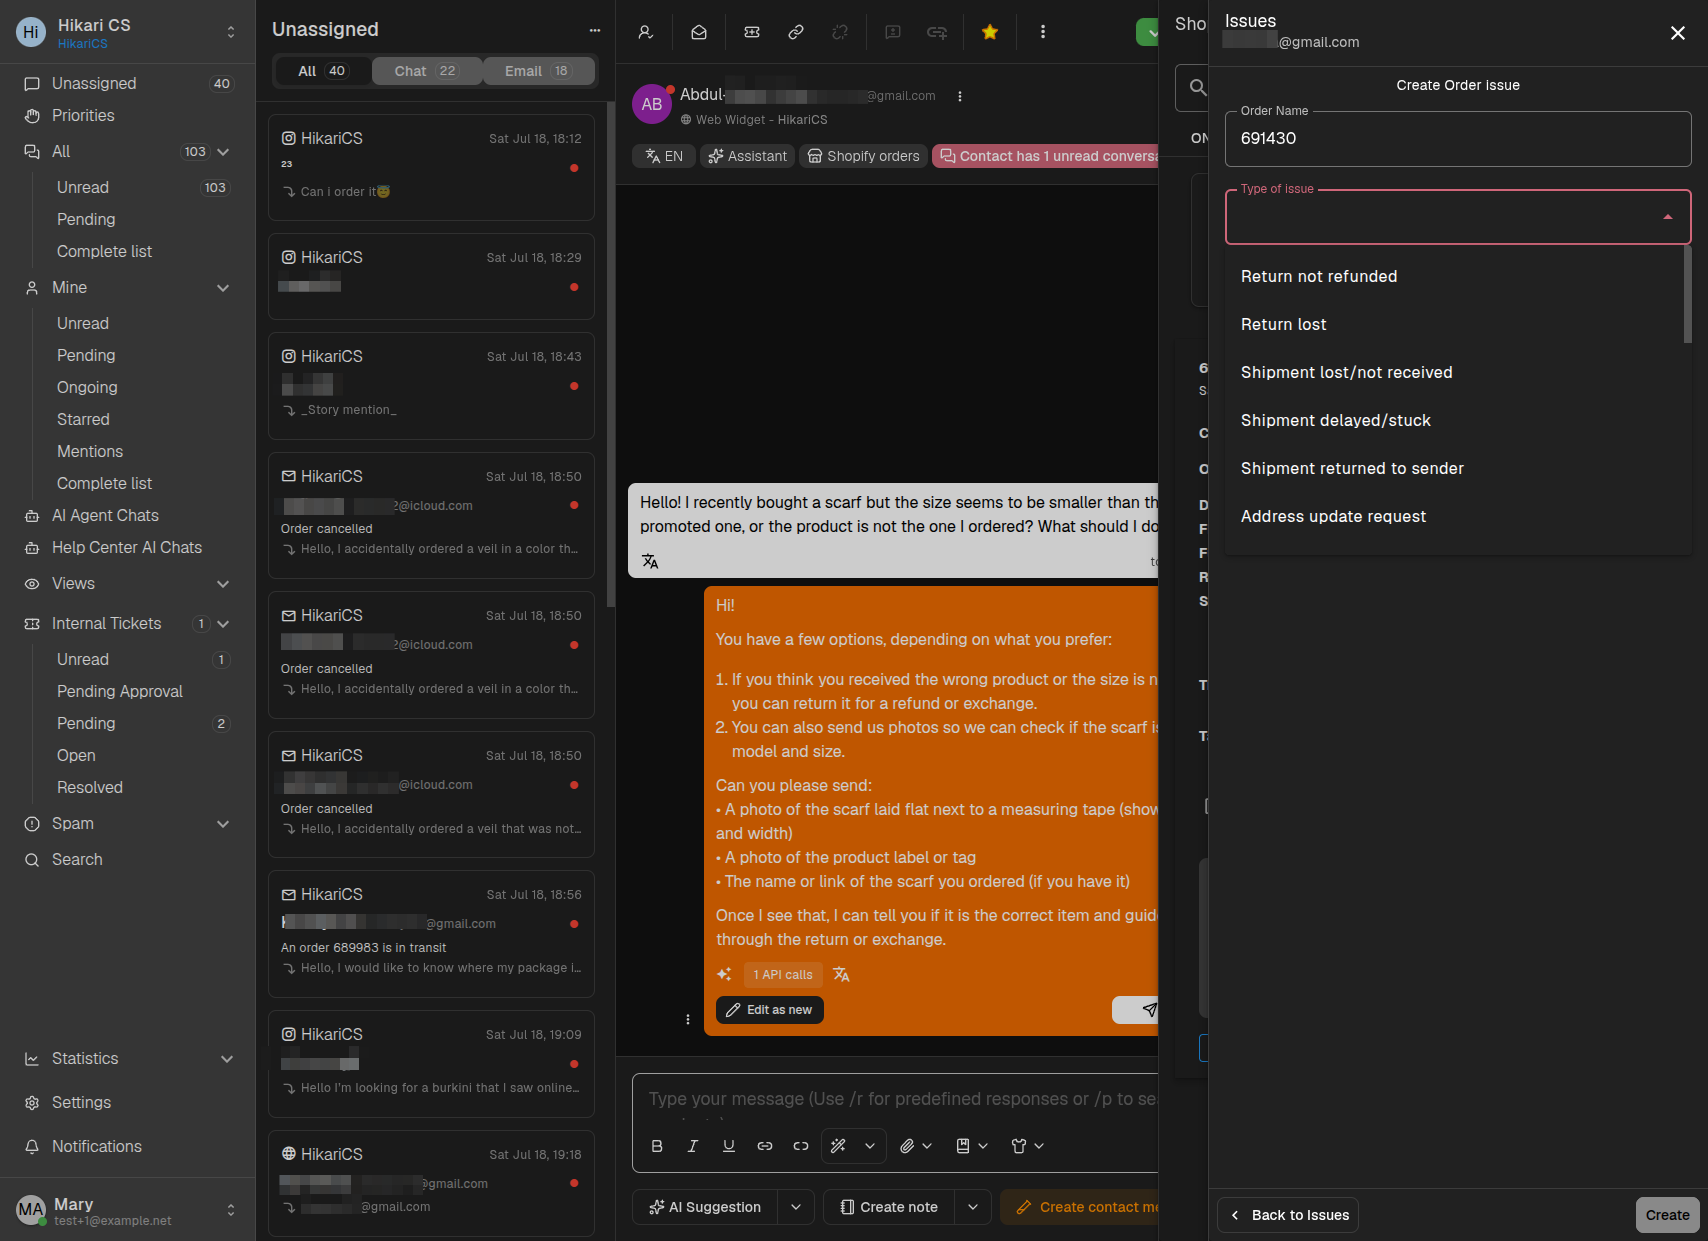
Task: Click the ticket icon in conversation toolbar
Action: pyautogui.click(x=752, y=32)
